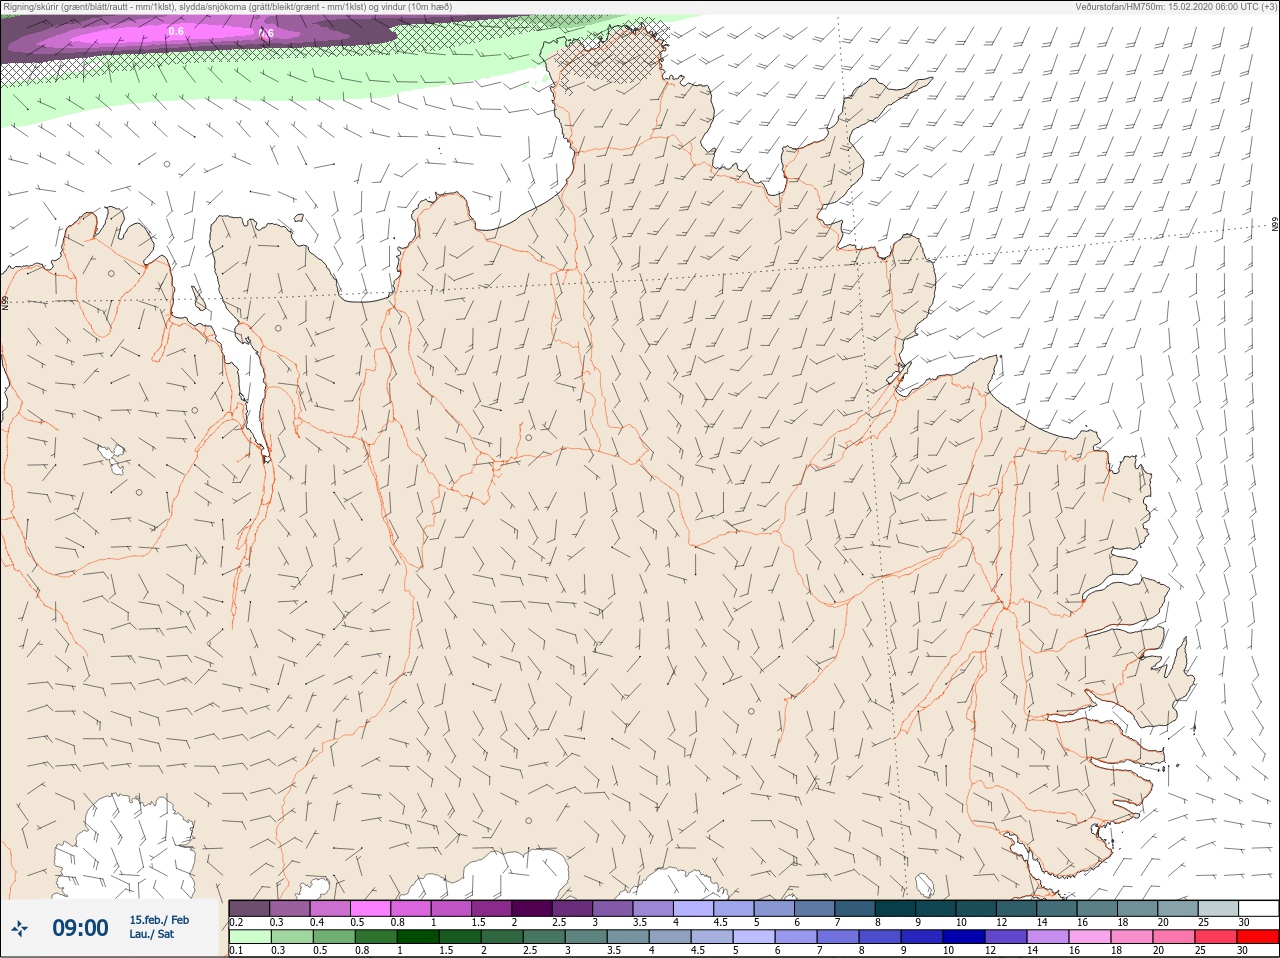Viewport: 1280px width, 958px height.
Task: Select the magenta 1 swatch in snow scale
Action: [x=451, y=908]
